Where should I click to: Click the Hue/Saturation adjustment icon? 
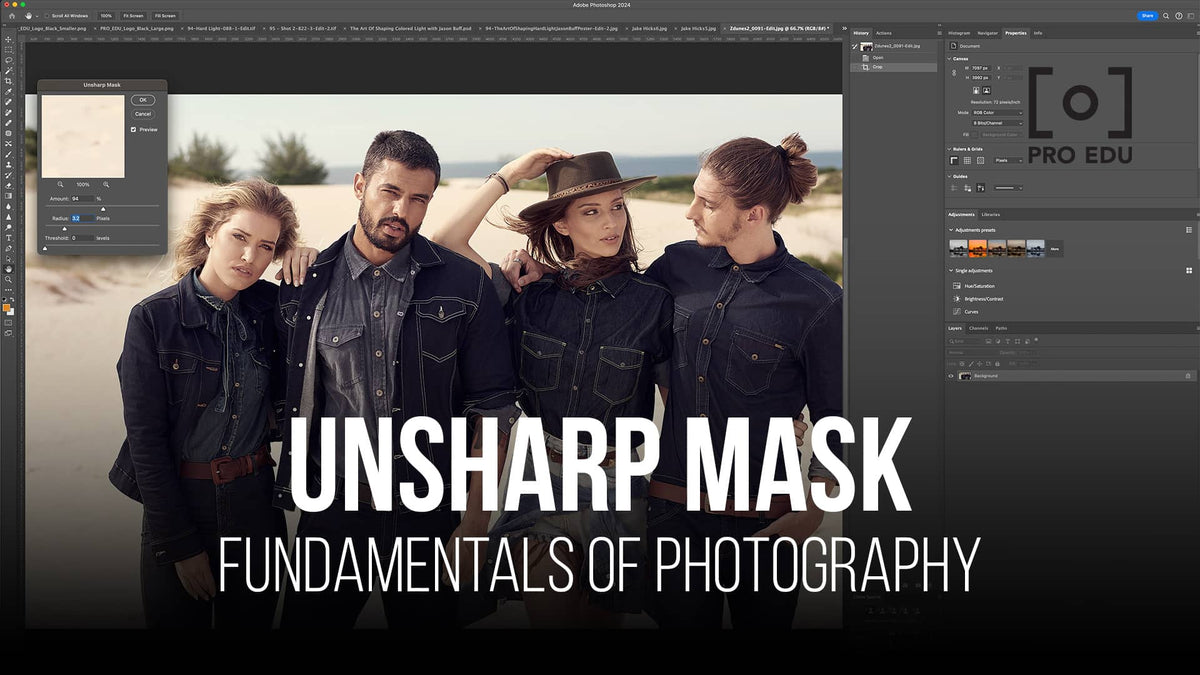click(x=955, y=286)
